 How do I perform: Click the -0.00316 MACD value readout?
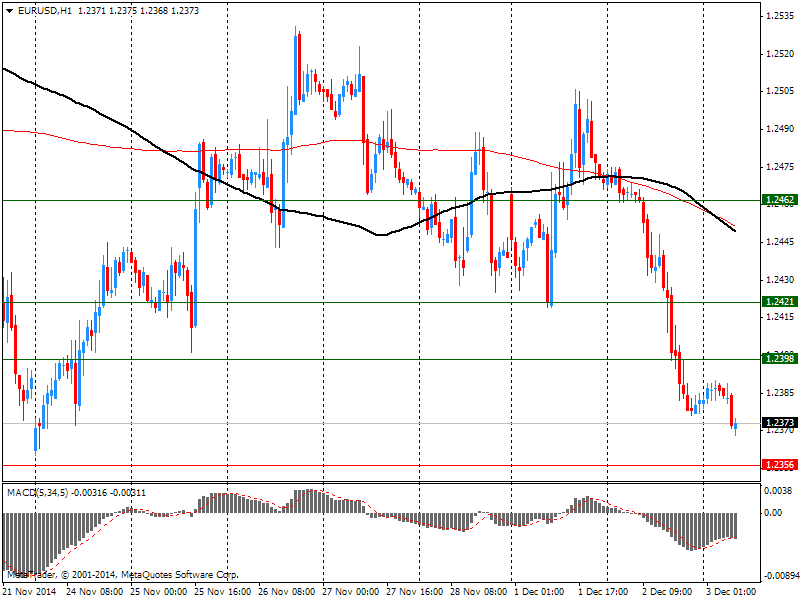89,493
